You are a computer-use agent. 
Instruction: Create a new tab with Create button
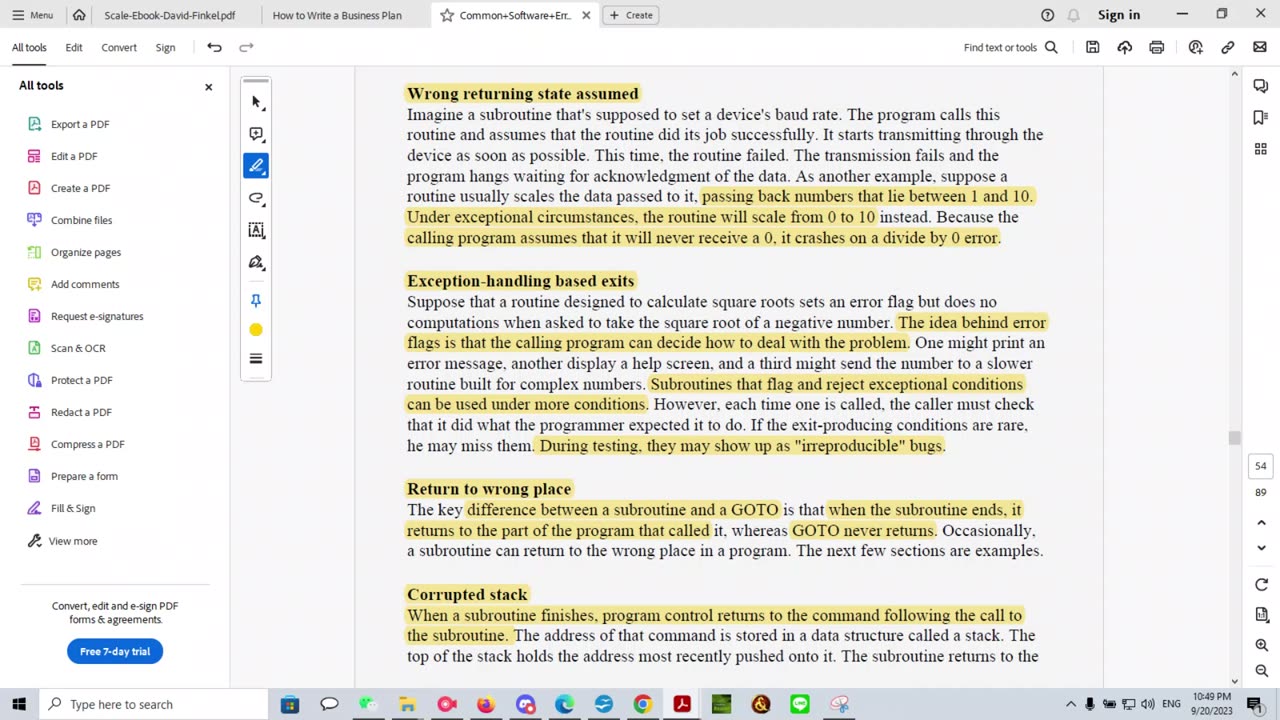pos(631,15)
